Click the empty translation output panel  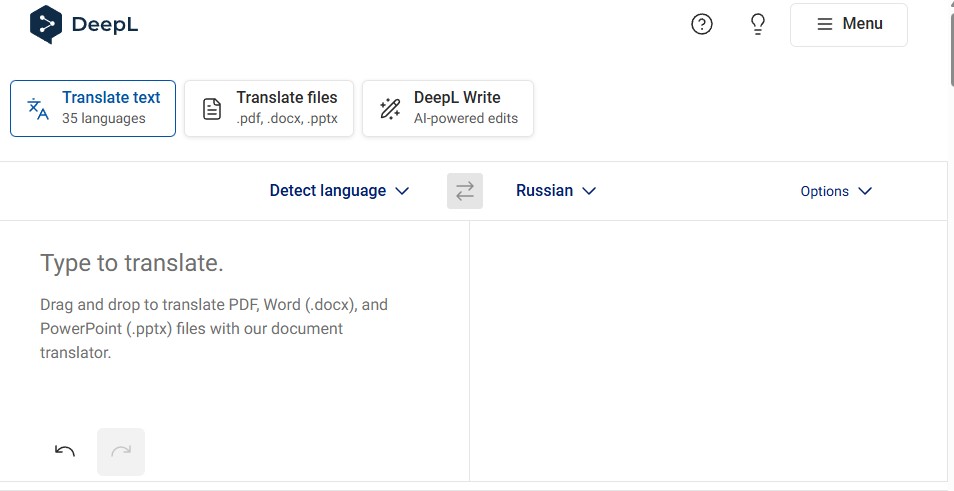coord(708,350)
